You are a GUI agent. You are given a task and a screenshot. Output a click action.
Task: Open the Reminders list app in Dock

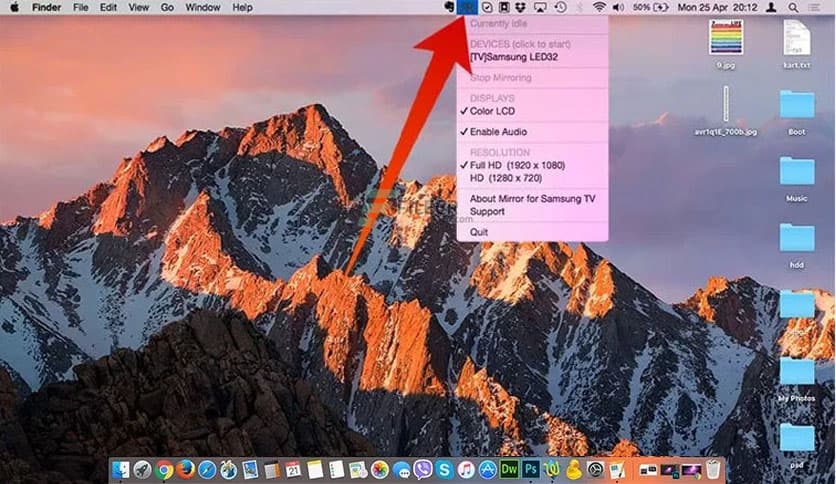336,470
